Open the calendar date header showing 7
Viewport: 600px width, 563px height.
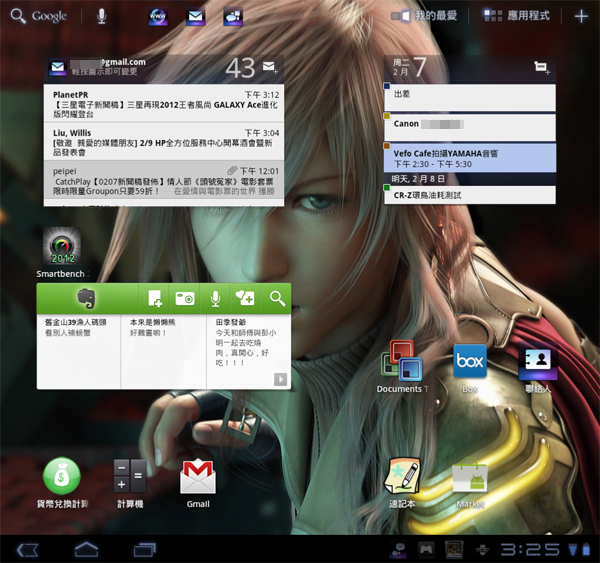point(409,67)
